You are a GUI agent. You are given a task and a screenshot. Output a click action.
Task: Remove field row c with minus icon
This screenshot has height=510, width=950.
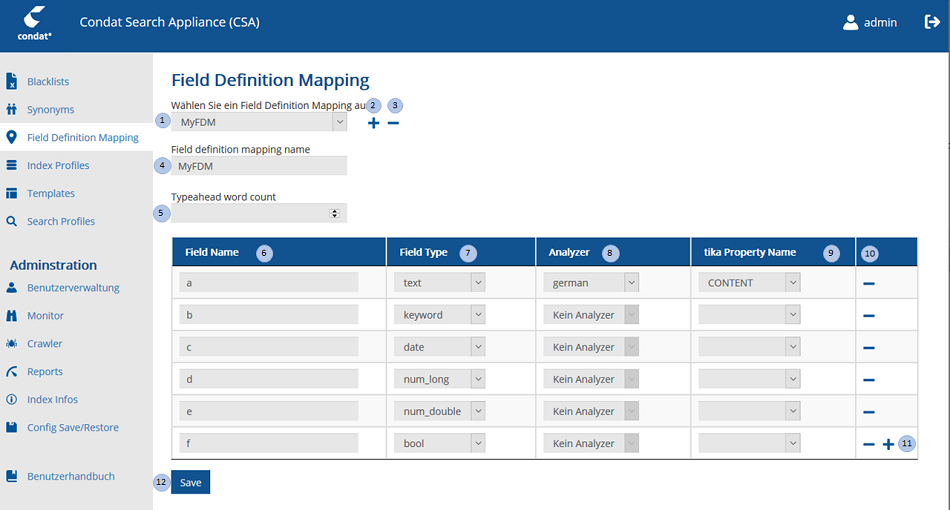869,348
